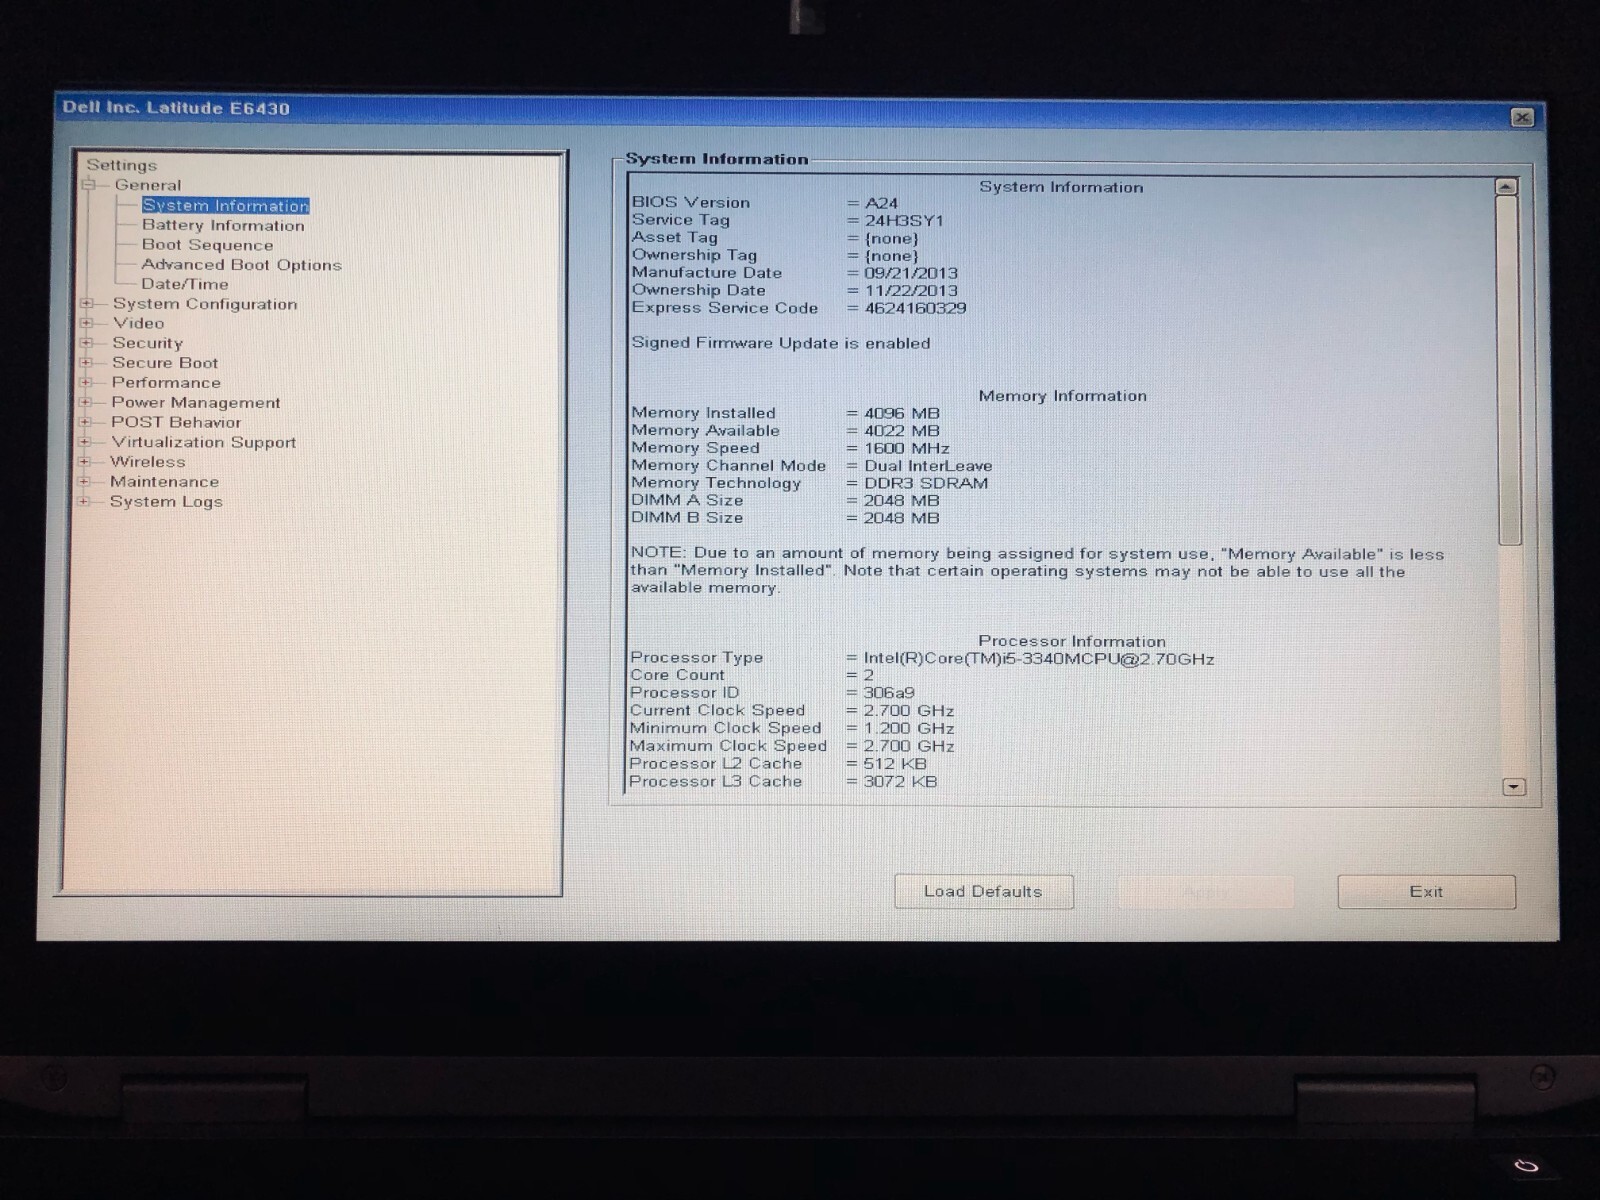The image size is (1600, 1200).
Task: Click Memory Installed value 4096 MB
Action: point(902,413)
